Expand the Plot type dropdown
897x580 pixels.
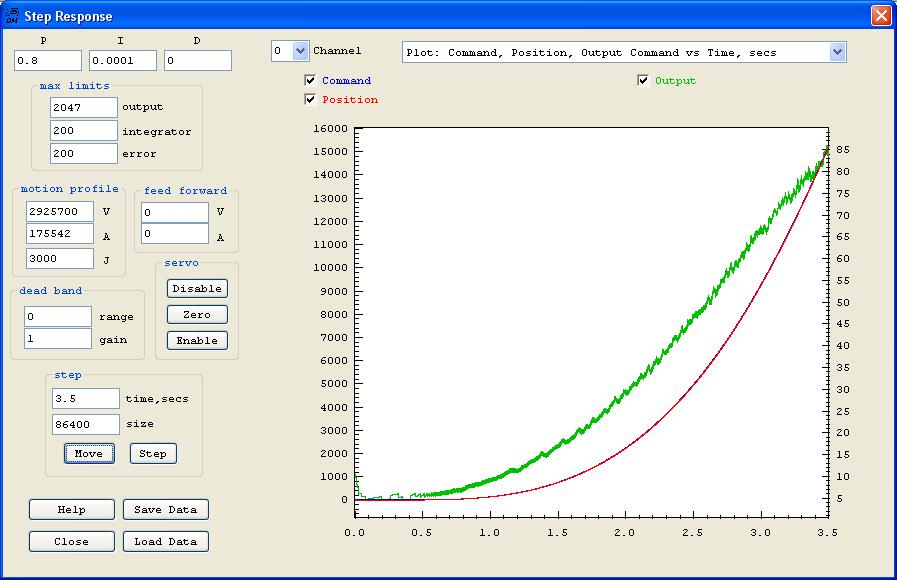tap(837, 52)
